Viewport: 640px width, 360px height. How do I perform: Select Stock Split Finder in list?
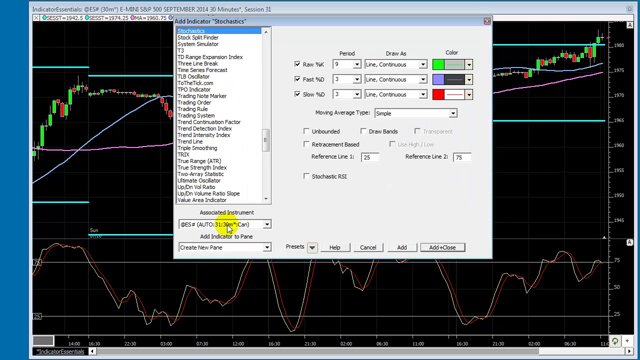(198, 38)
